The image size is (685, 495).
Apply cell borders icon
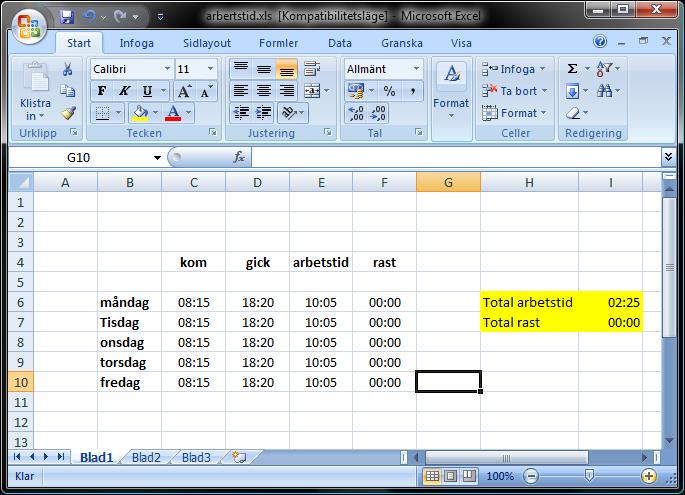[x=102, y=113]
